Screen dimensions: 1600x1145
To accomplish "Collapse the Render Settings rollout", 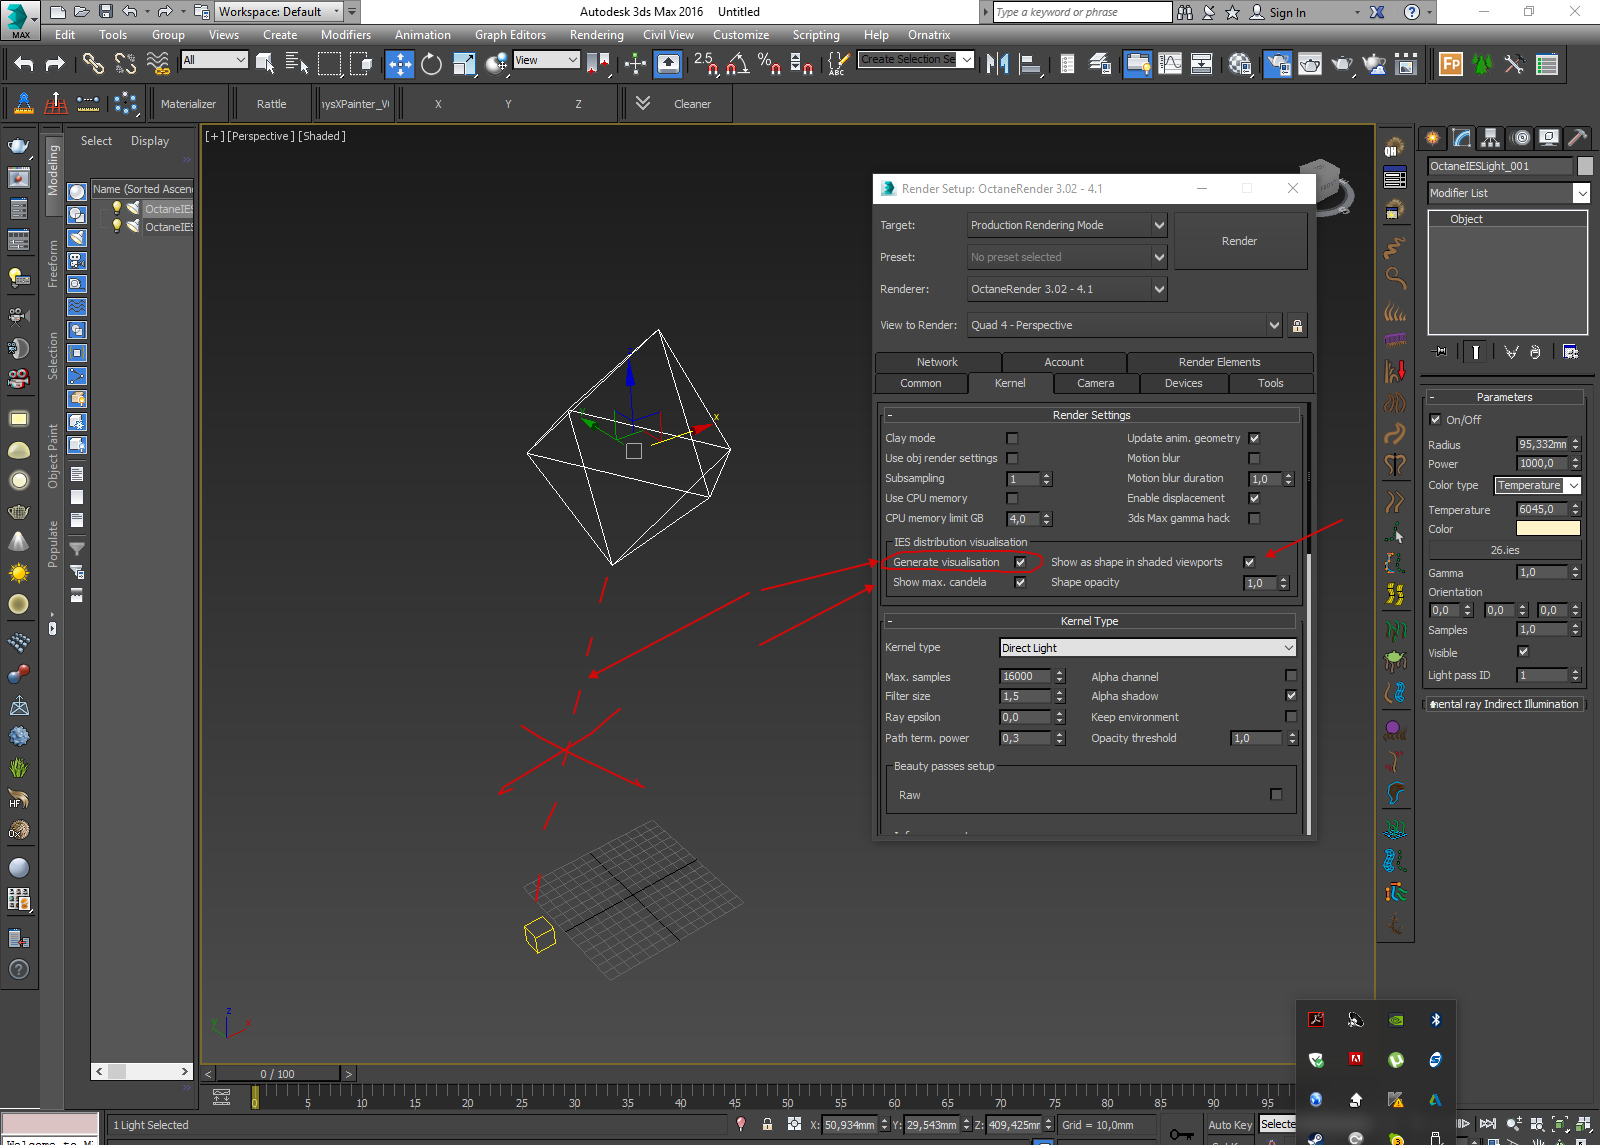I will [1091, 415].
